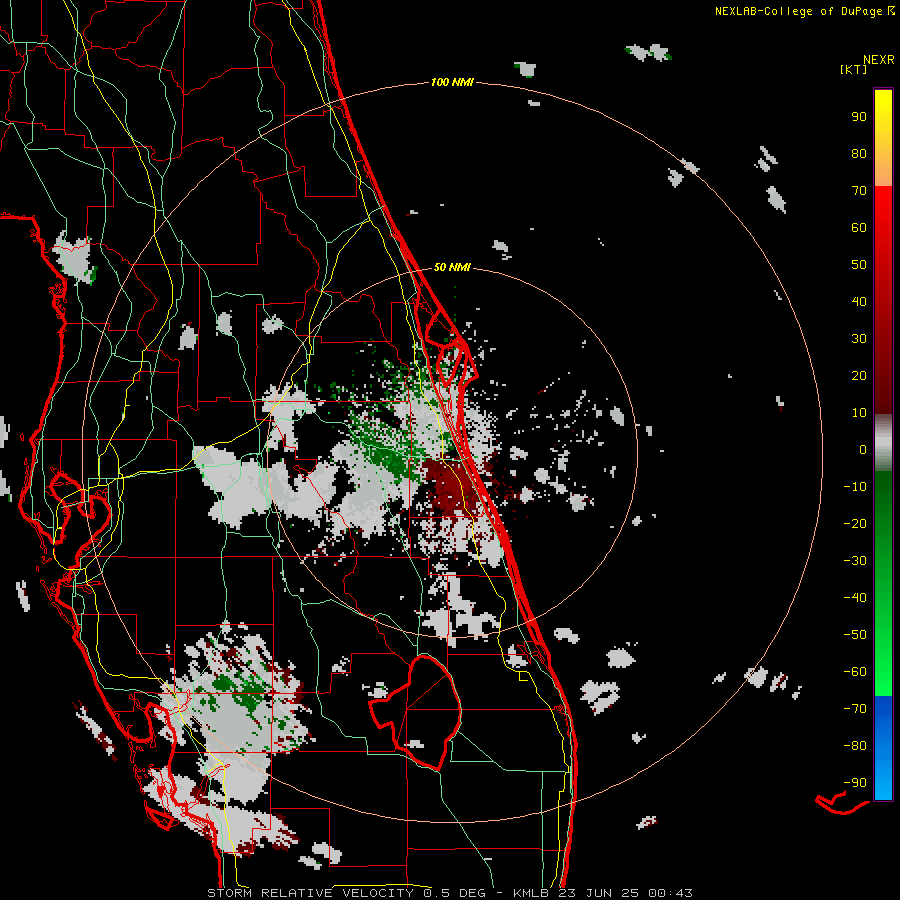Click the [KT] units label
This screenshot has width=900, height=900.
click(x=854, y=69)
